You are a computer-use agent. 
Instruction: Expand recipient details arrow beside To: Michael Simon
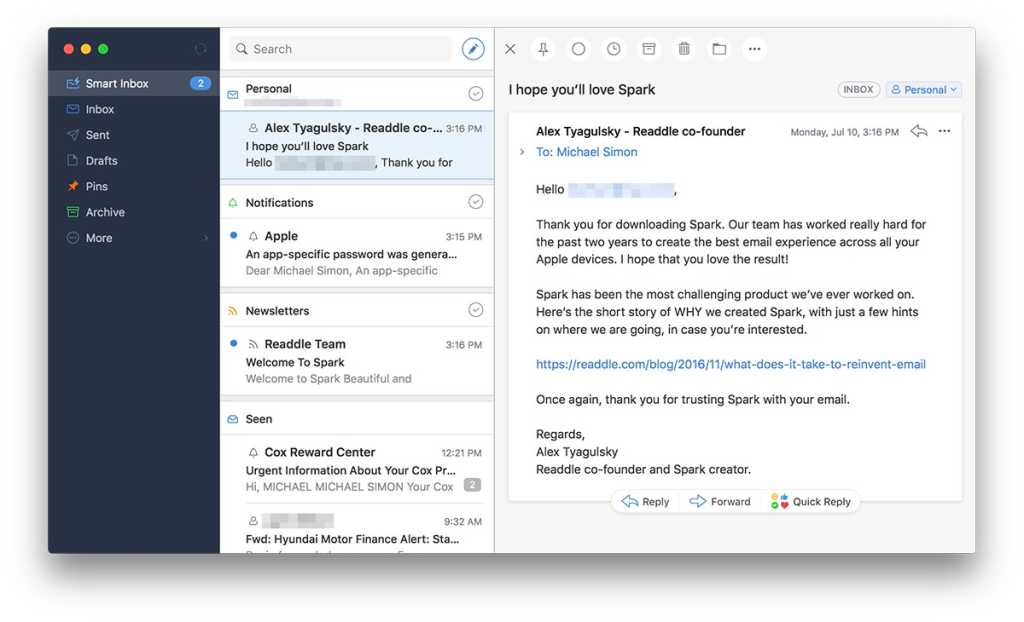click(522, 152)
